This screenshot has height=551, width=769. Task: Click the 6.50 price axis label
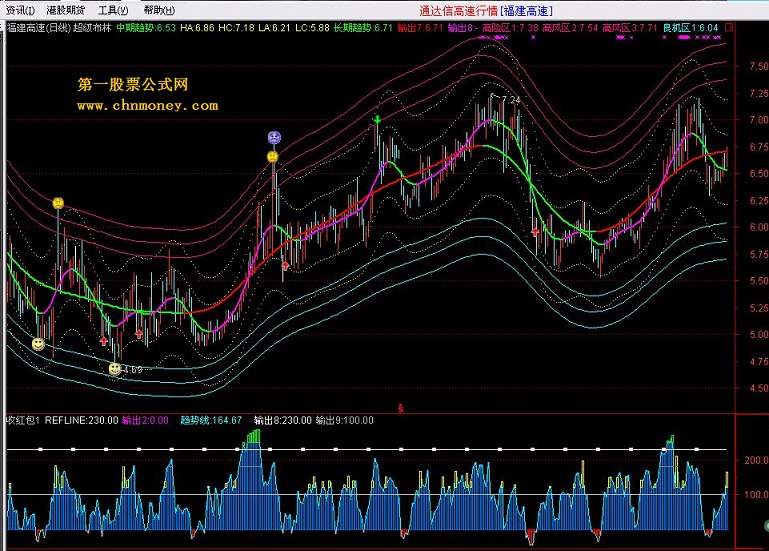(x=758, y=173)
